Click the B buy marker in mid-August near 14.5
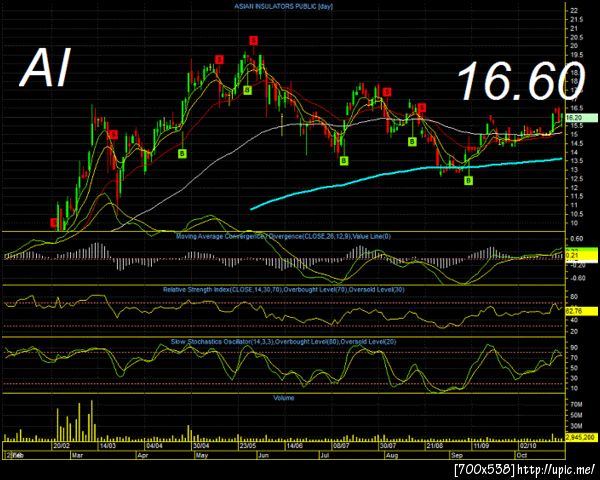 click(412, 142)
